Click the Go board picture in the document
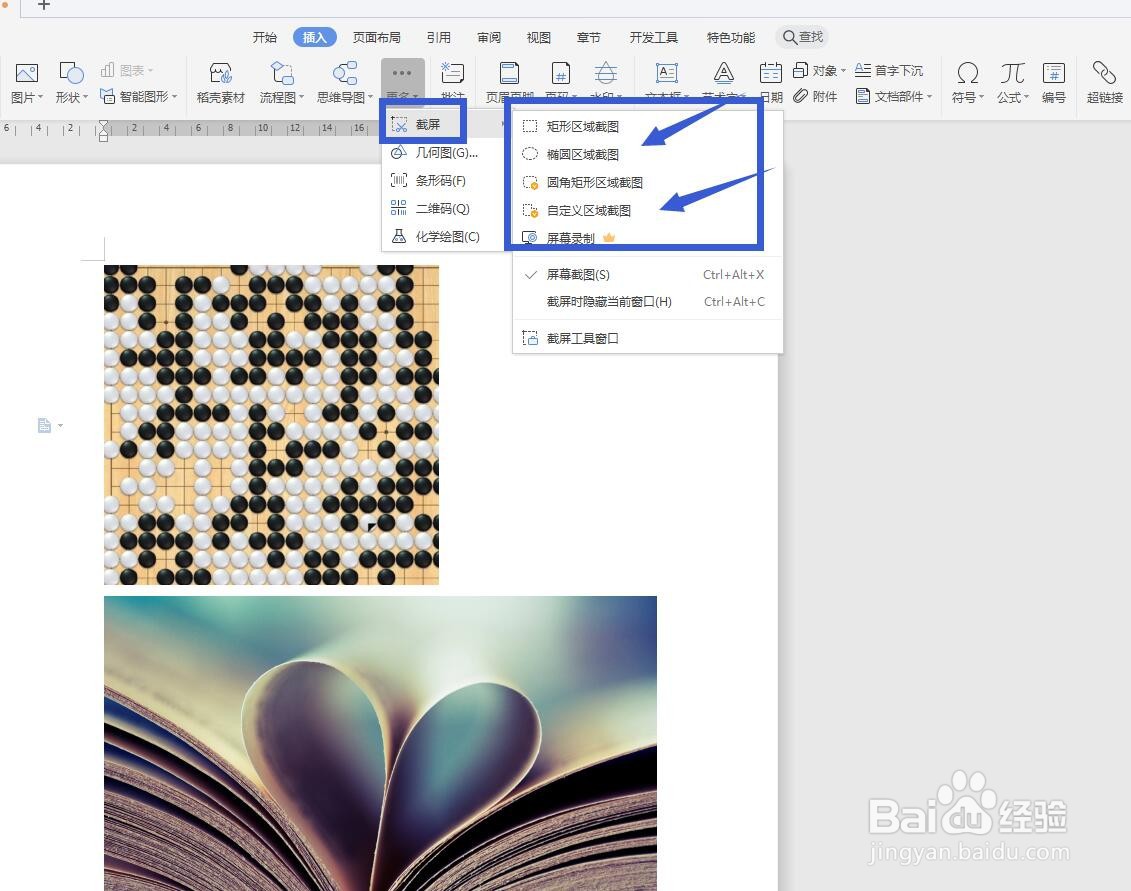 271,423
